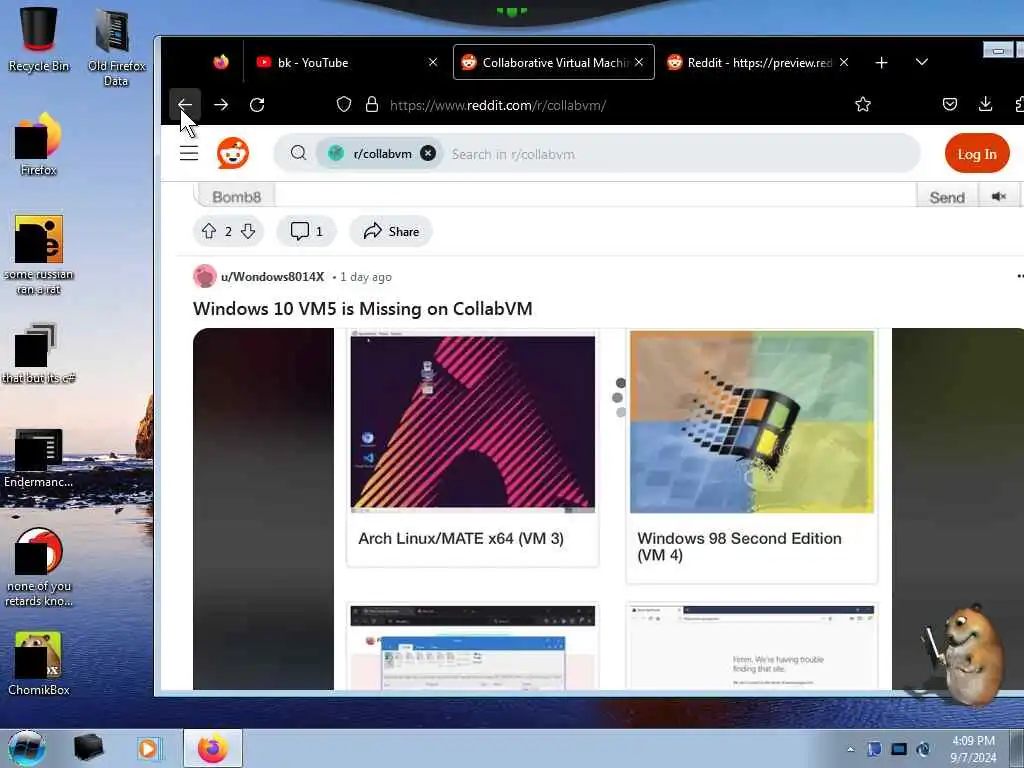Screen dimensions: 1024x768
Task: Show hidden tray icons arrow
Action: 850,749
